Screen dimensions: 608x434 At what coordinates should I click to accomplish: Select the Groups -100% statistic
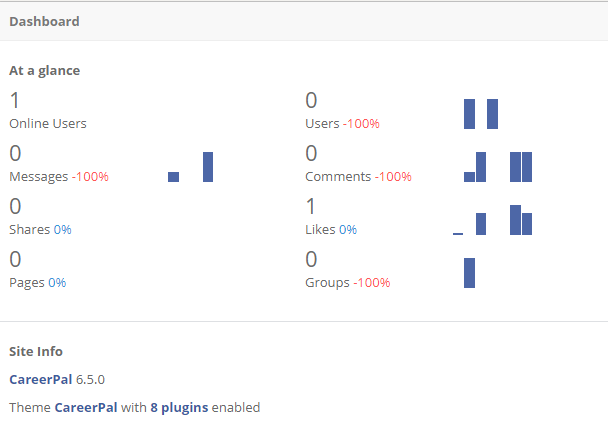347,282
